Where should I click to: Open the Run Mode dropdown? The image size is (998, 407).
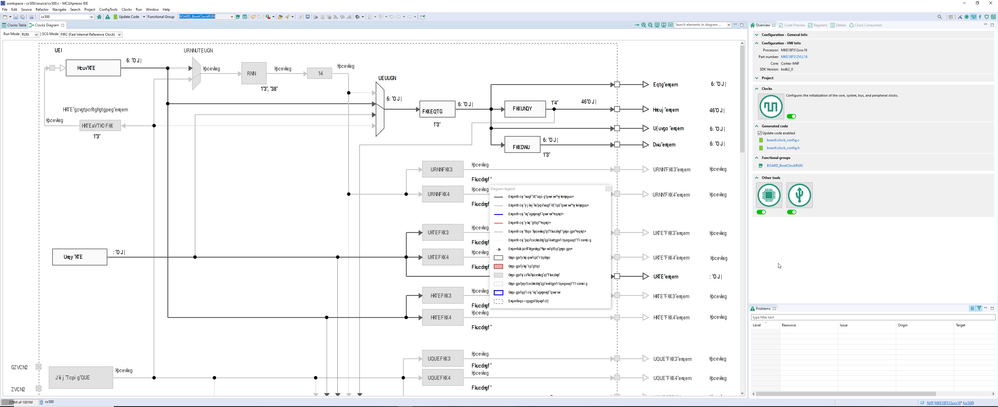click(29, 34)
